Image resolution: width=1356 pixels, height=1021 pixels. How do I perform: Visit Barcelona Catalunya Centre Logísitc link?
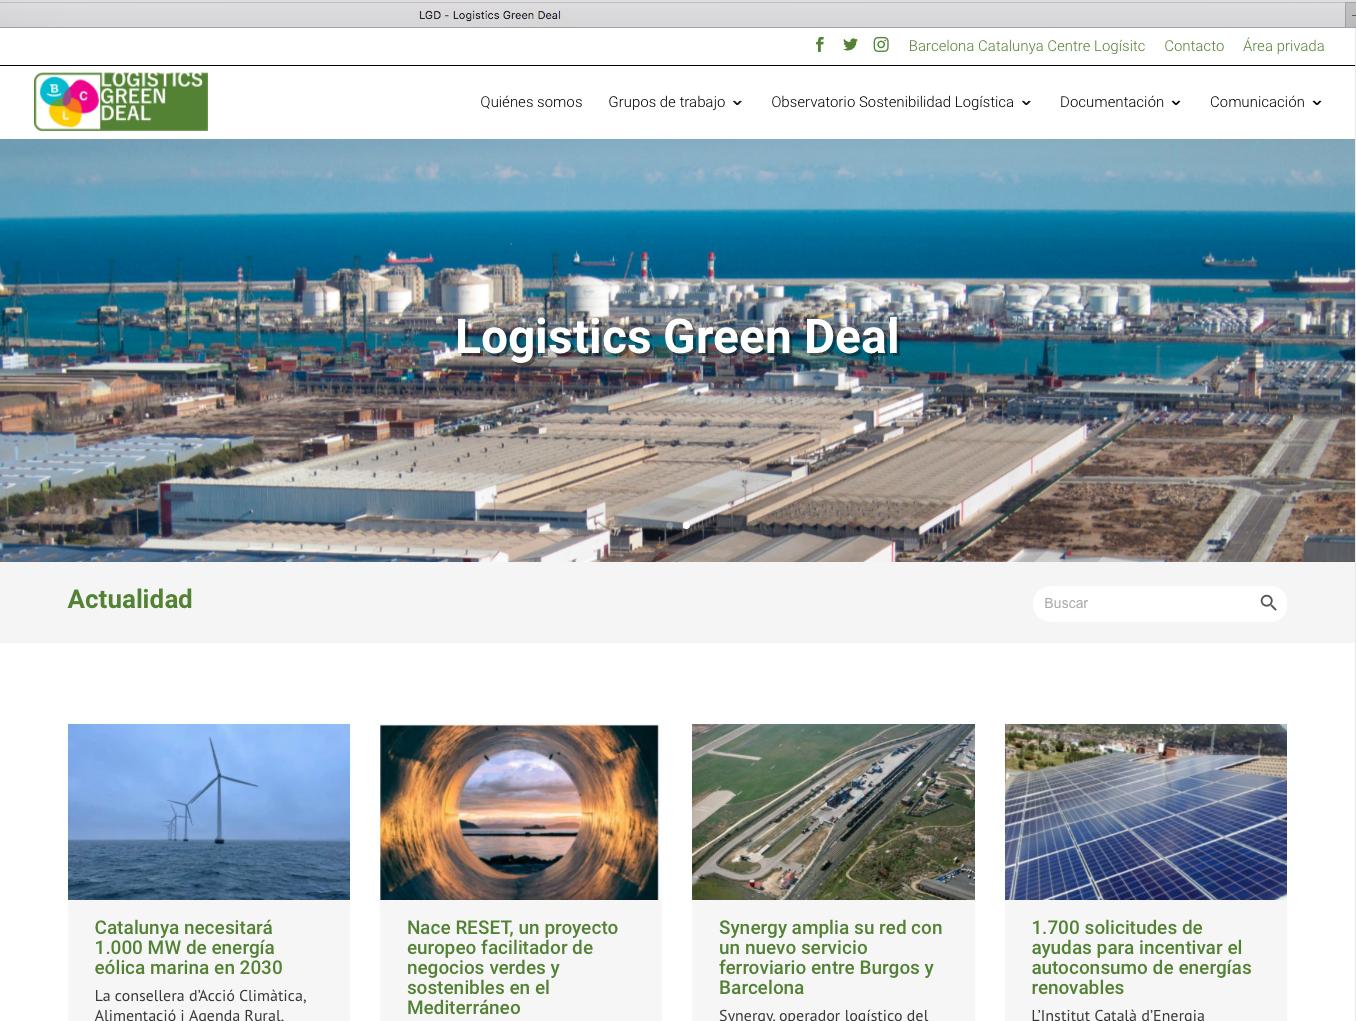tap(1026, 46)
